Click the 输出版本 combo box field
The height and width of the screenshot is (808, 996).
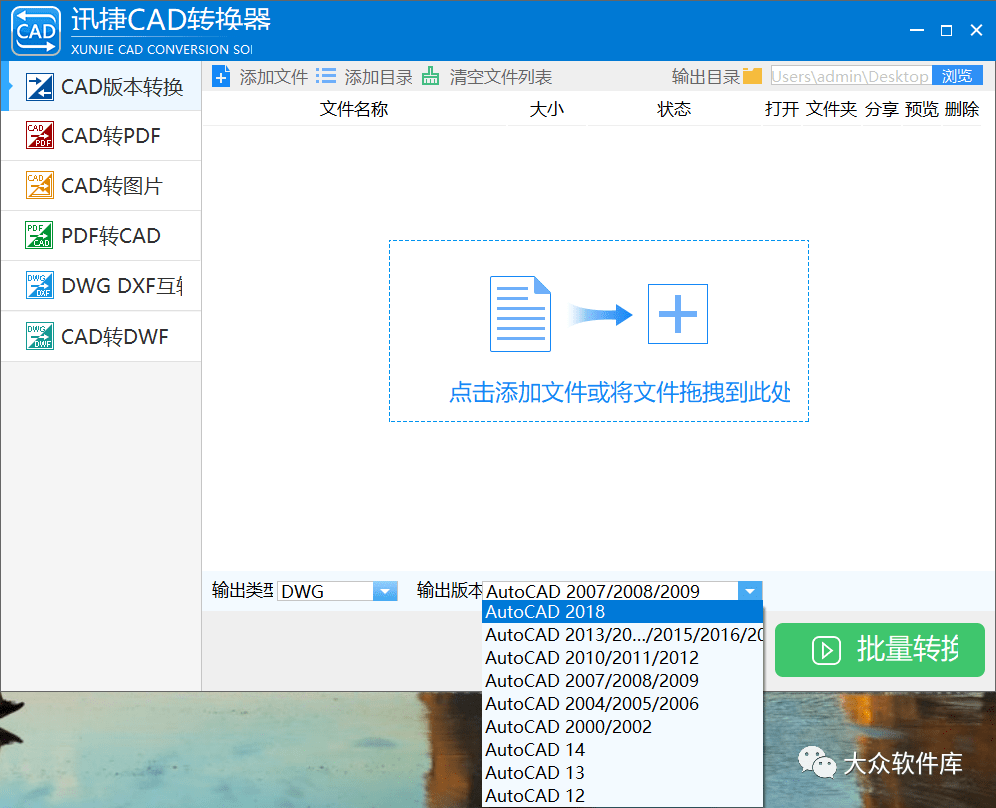[622, 591]
